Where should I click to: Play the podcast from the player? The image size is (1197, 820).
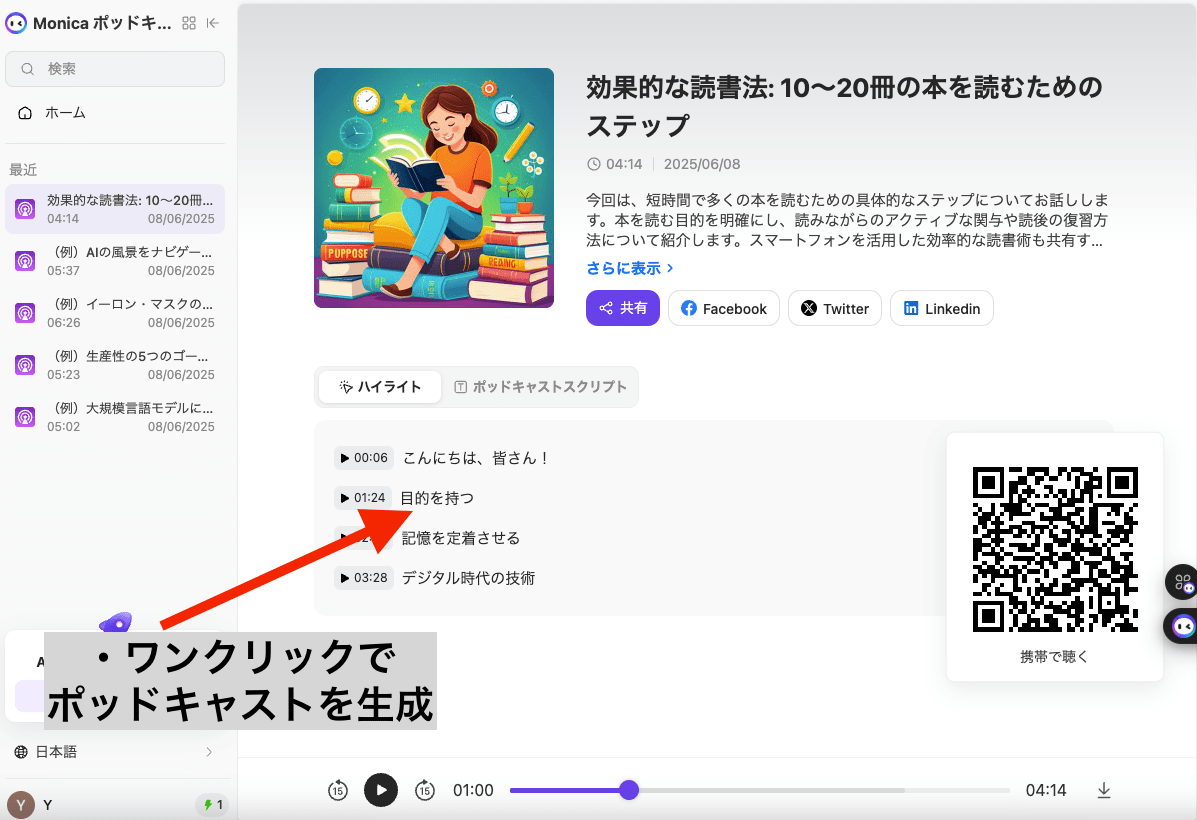point(381,790)
